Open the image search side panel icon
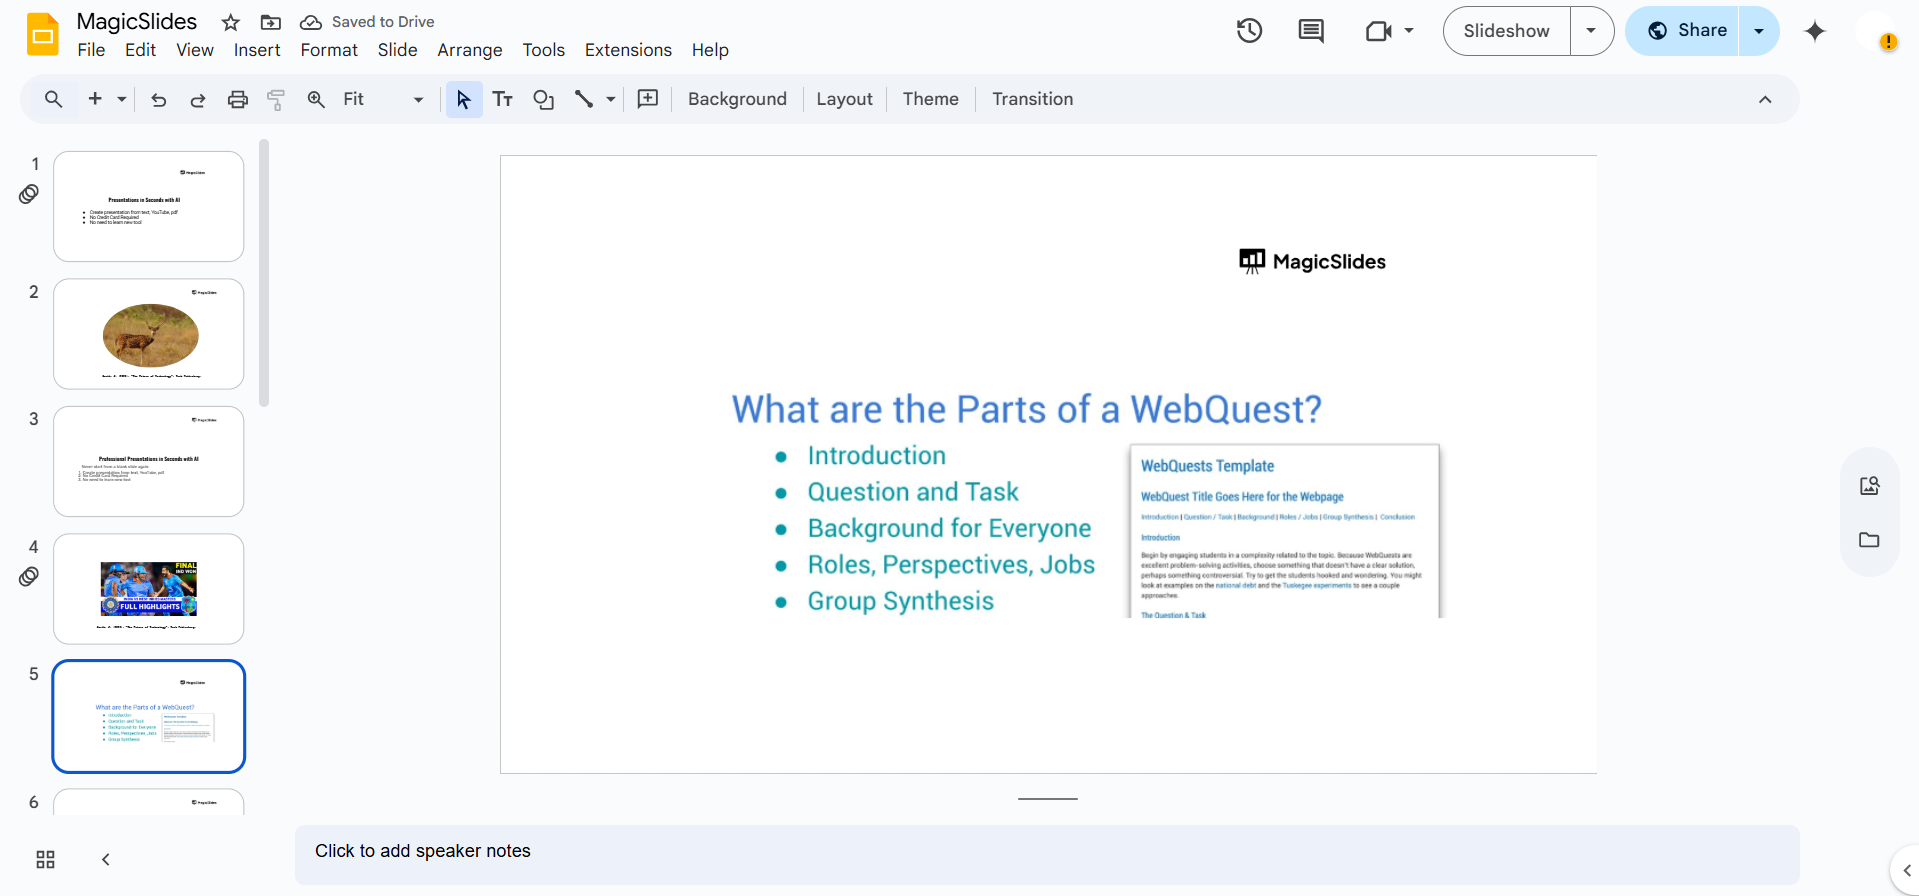Viewport: 1919px width, 896px height. coord(1869,486)
